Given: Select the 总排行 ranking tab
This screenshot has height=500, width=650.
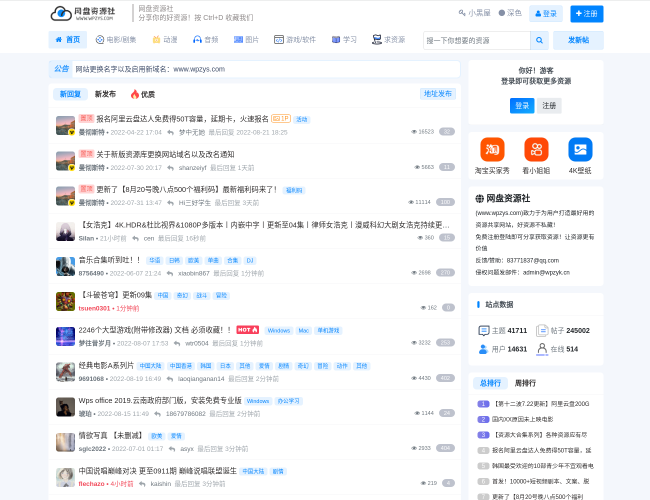Looking at the screenshot, I should pos(490,383).
